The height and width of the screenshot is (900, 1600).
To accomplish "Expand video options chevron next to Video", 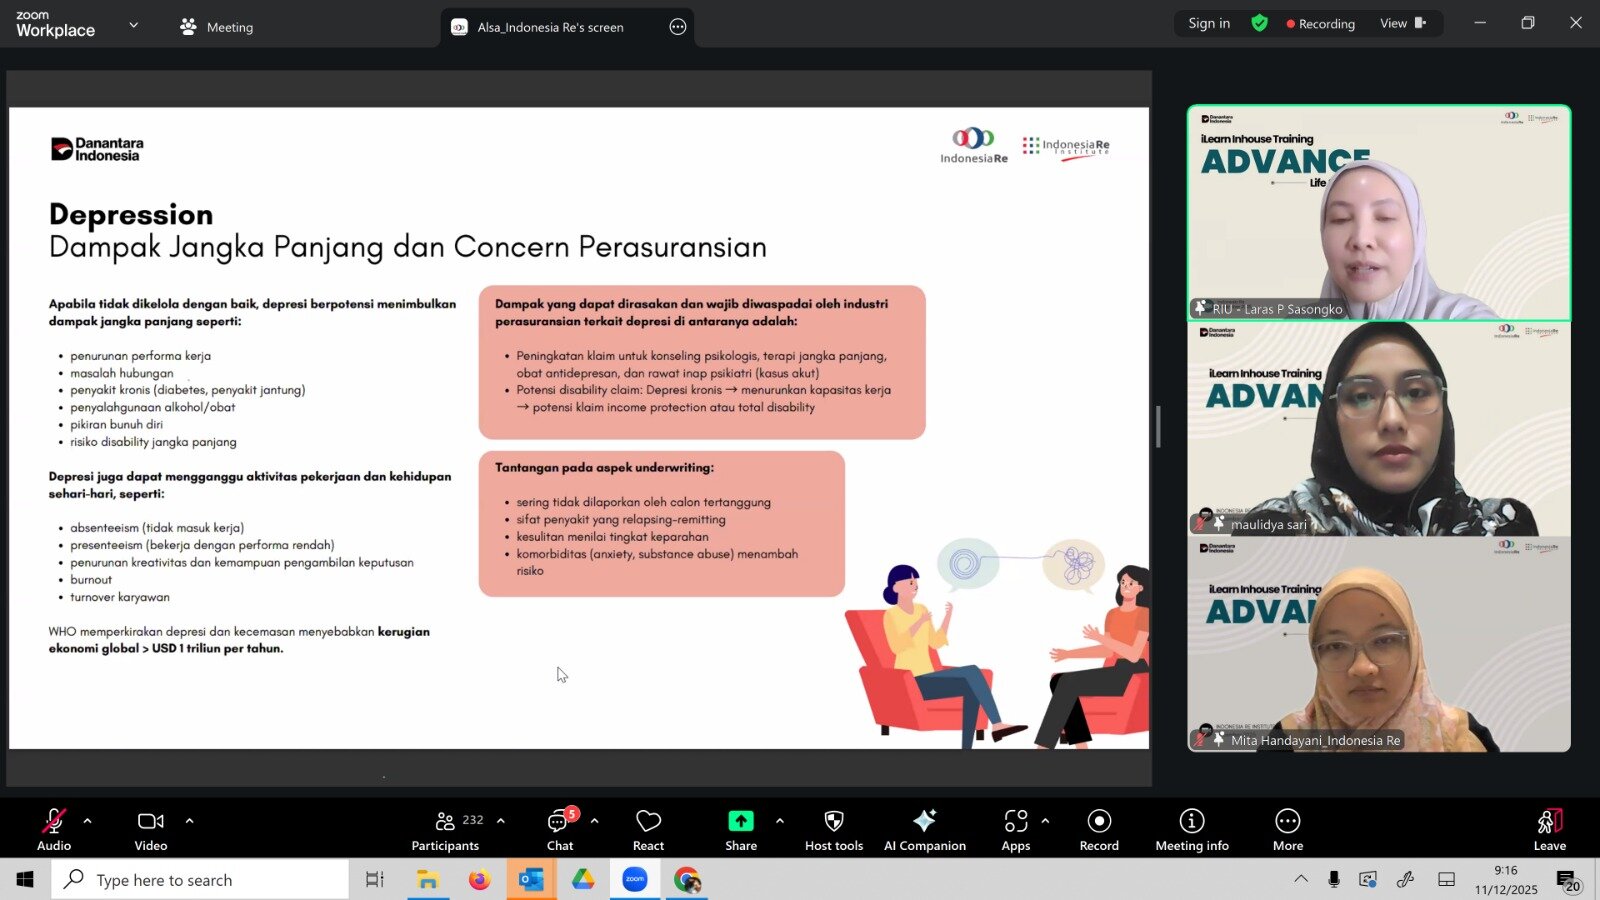I will pyautogui.click(x=189, y=821).
